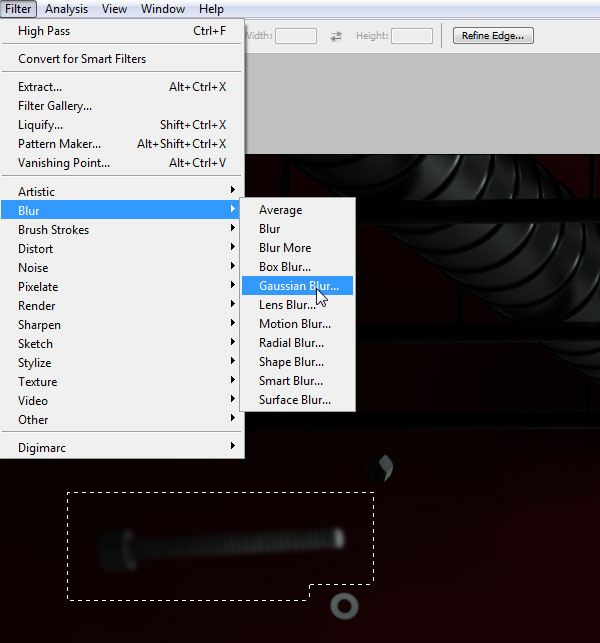Expand the Brush Strokes submenu

[122, 230]
